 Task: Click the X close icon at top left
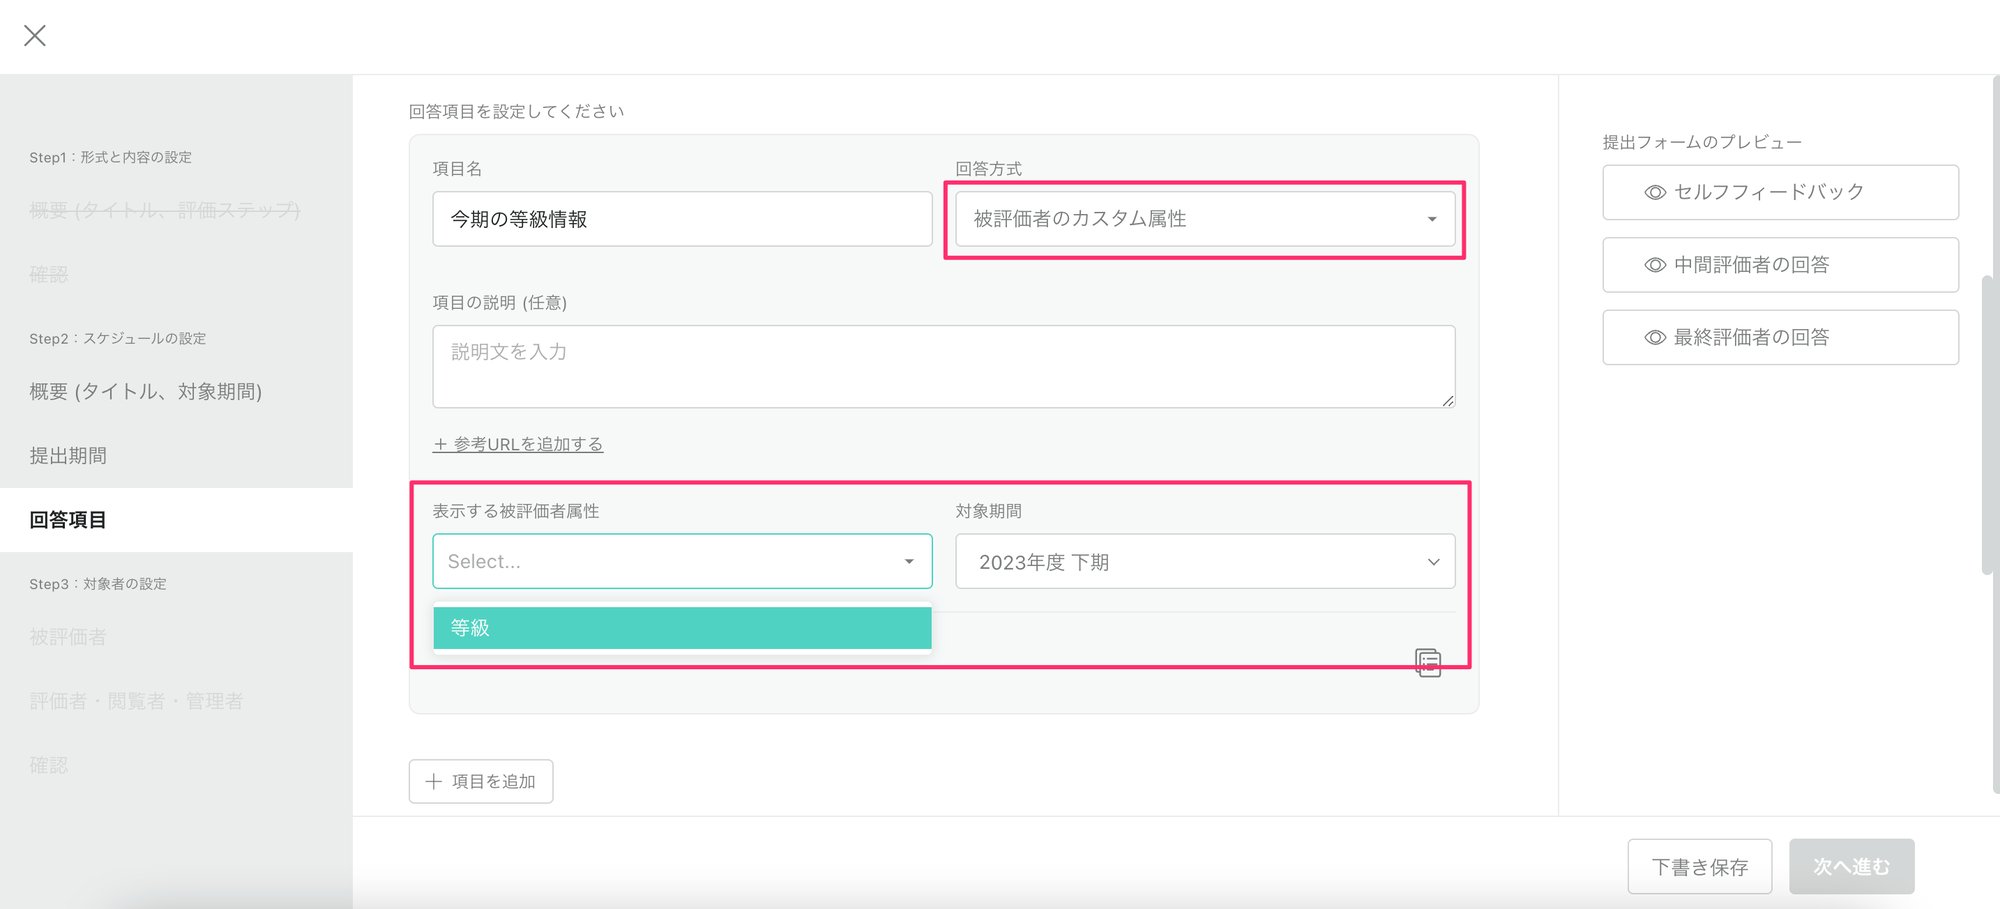point(35,36)
